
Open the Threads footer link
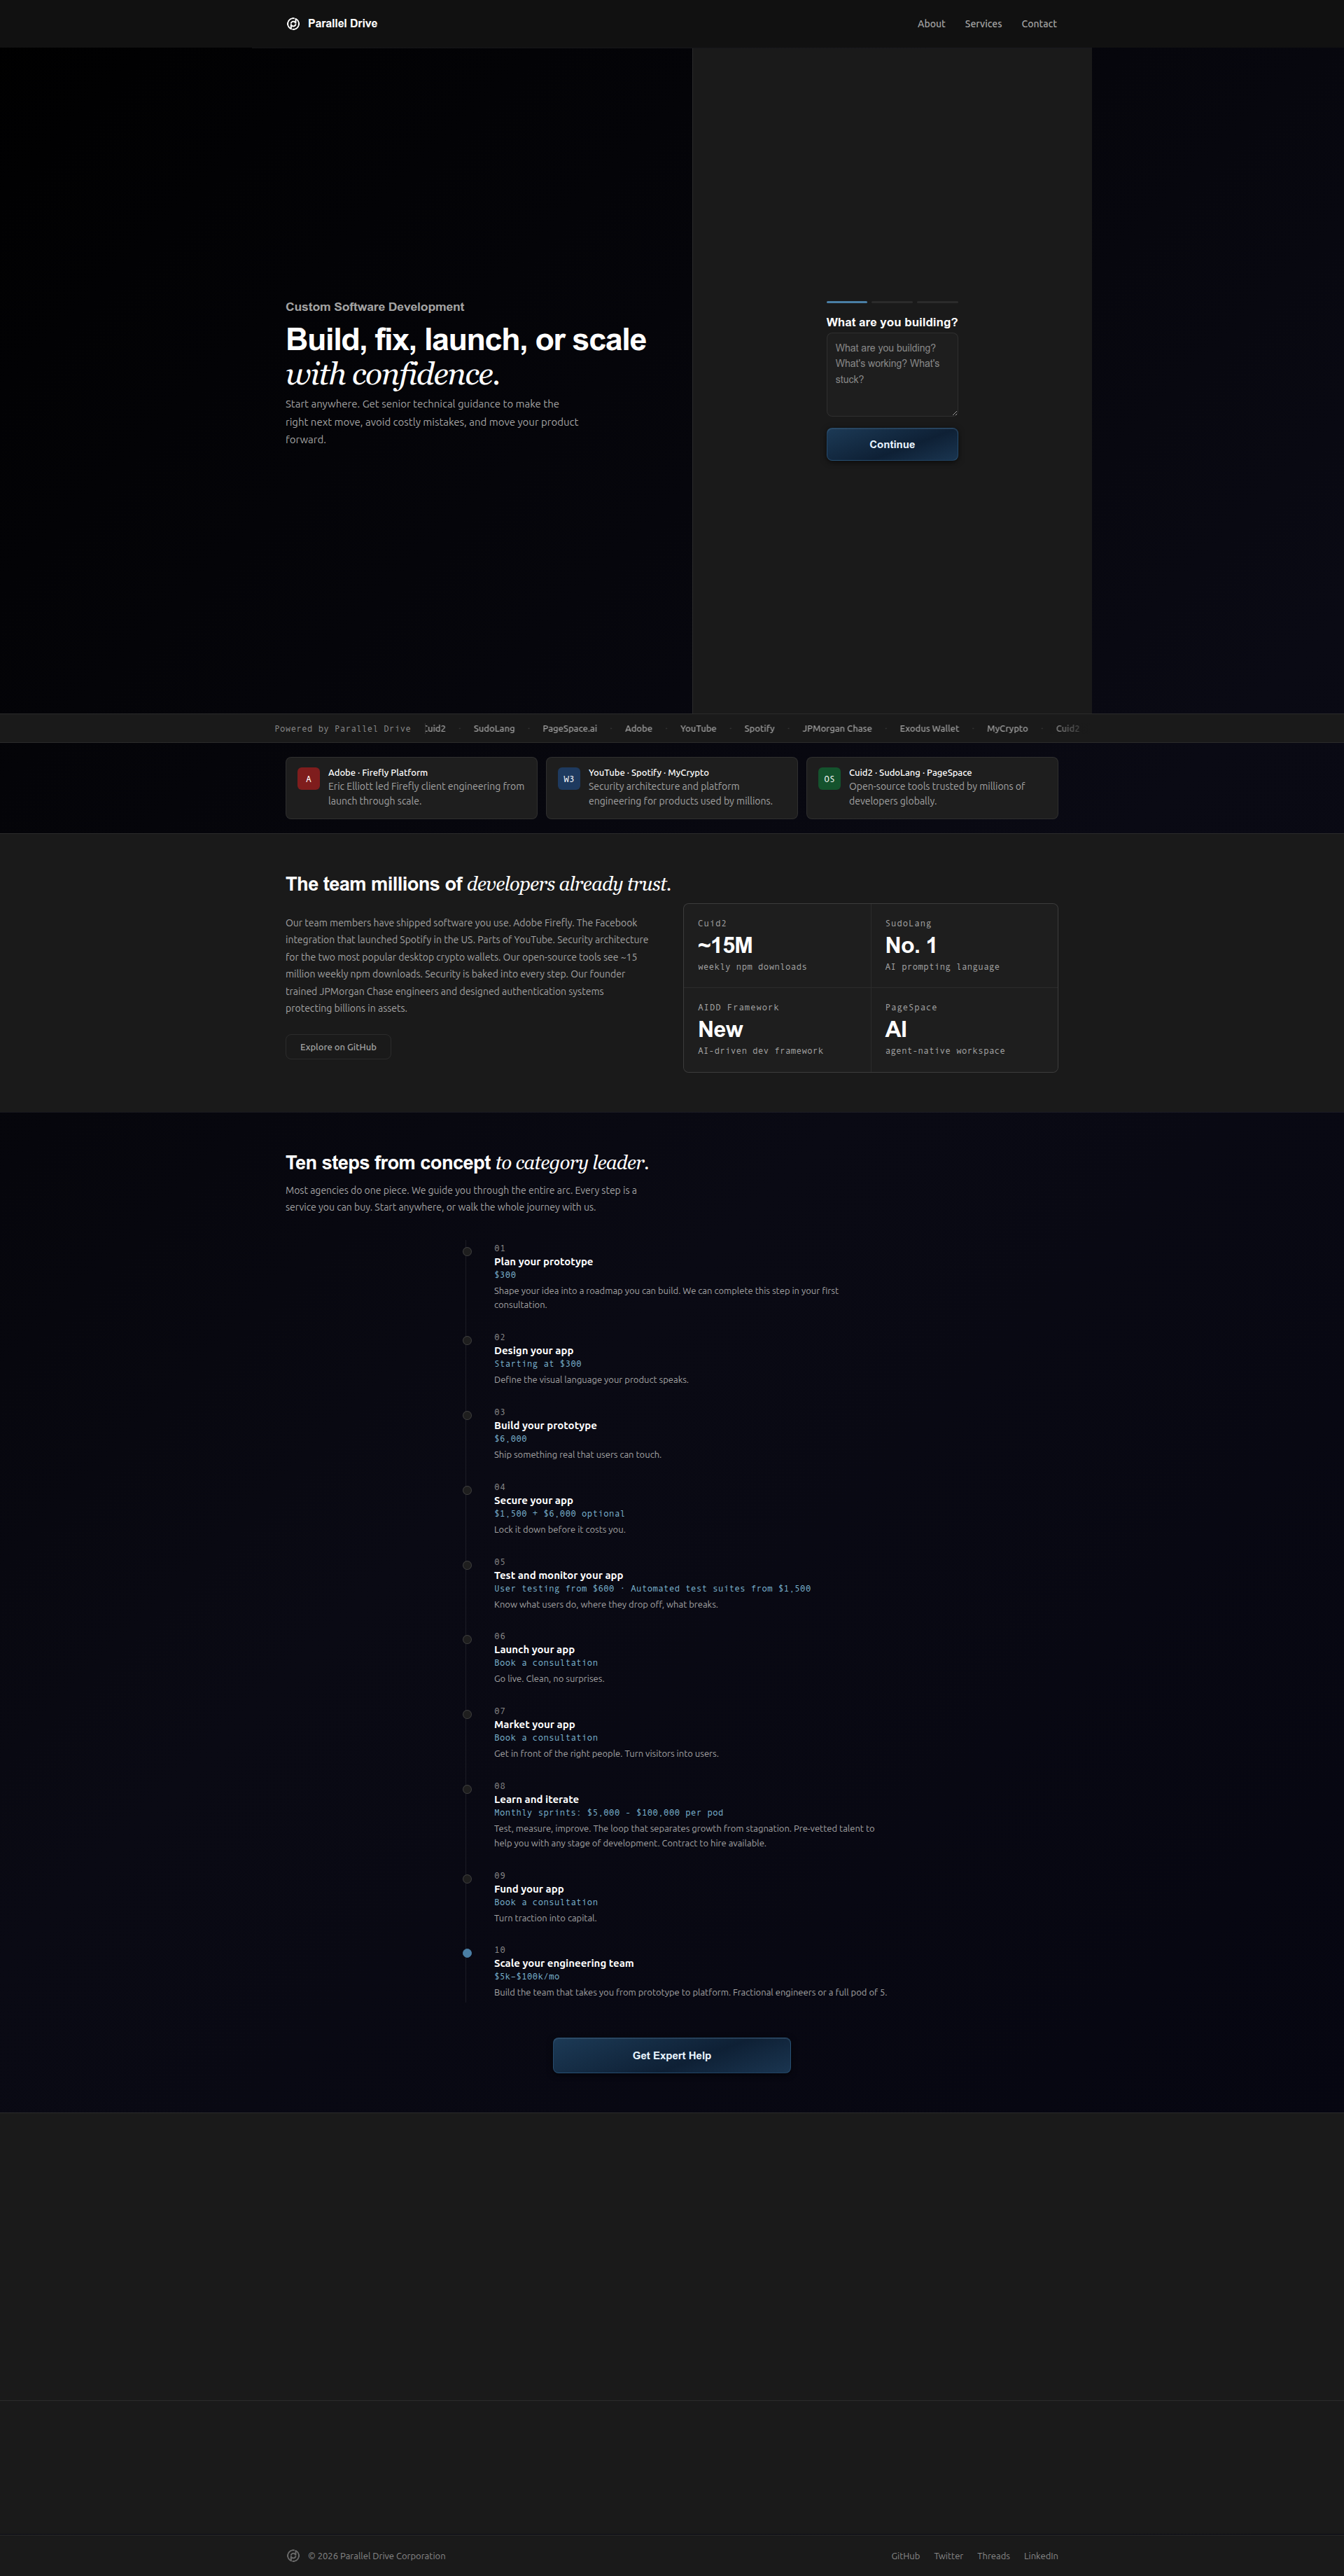pos(993,2555)
